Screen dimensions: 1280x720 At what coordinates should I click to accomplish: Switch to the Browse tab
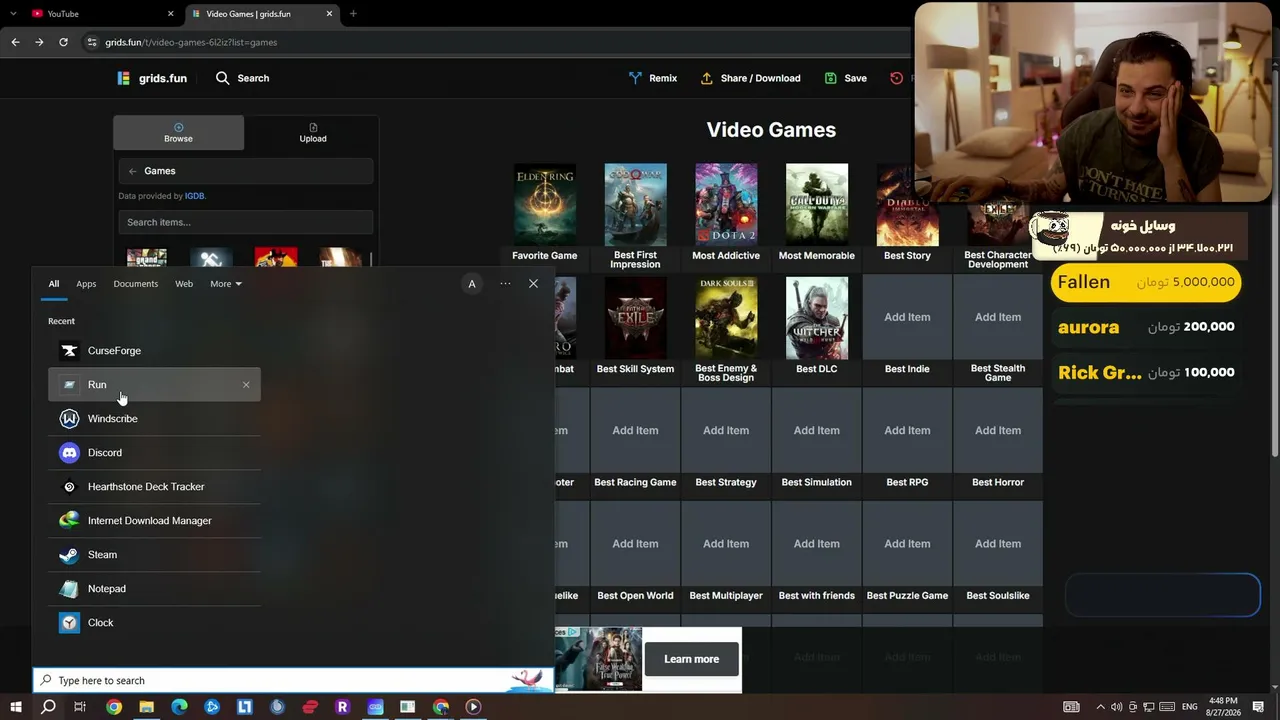pos(178,133)
